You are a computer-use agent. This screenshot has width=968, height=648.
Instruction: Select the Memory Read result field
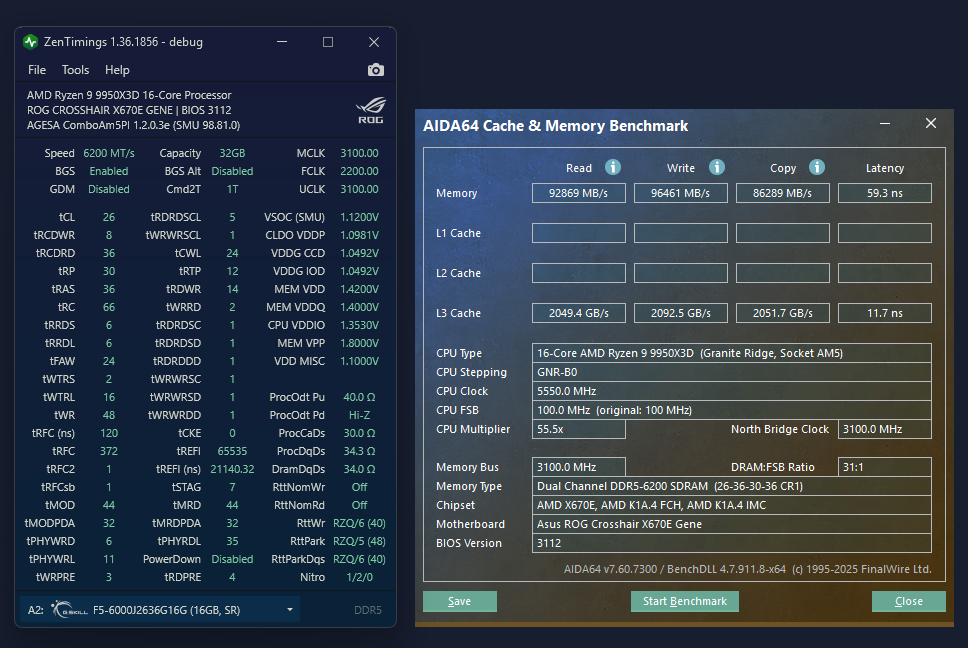click(578, 193)
